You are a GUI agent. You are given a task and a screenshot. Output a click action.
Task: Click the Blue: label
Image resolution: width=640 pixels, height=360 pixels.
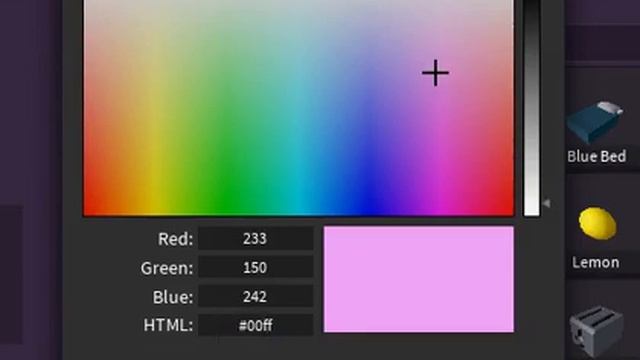point(173,297)
